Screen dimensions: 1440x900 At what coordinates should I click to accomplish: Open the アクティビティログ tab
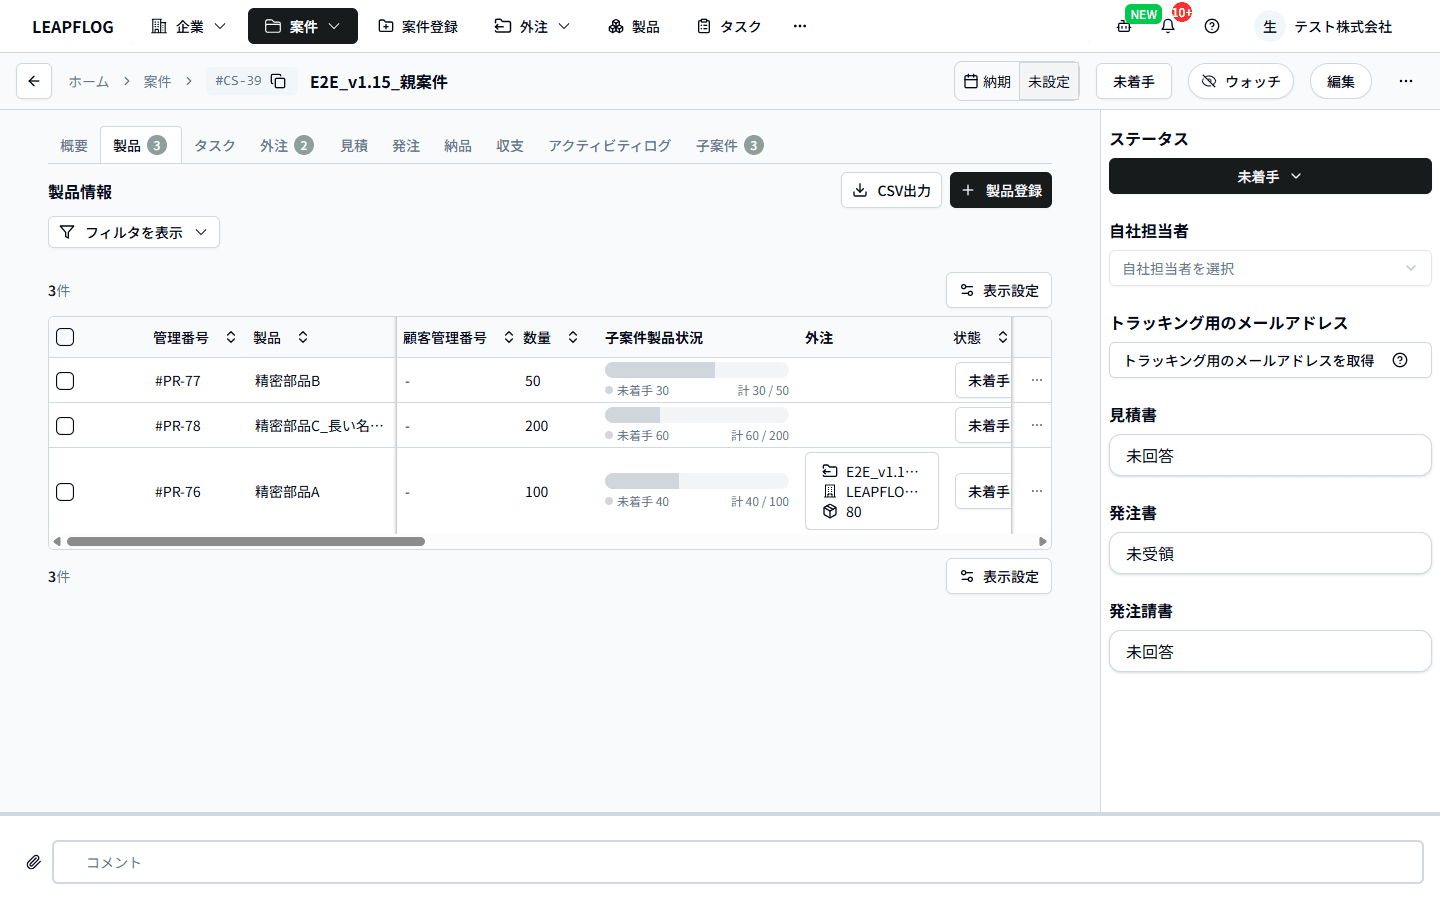609,145
